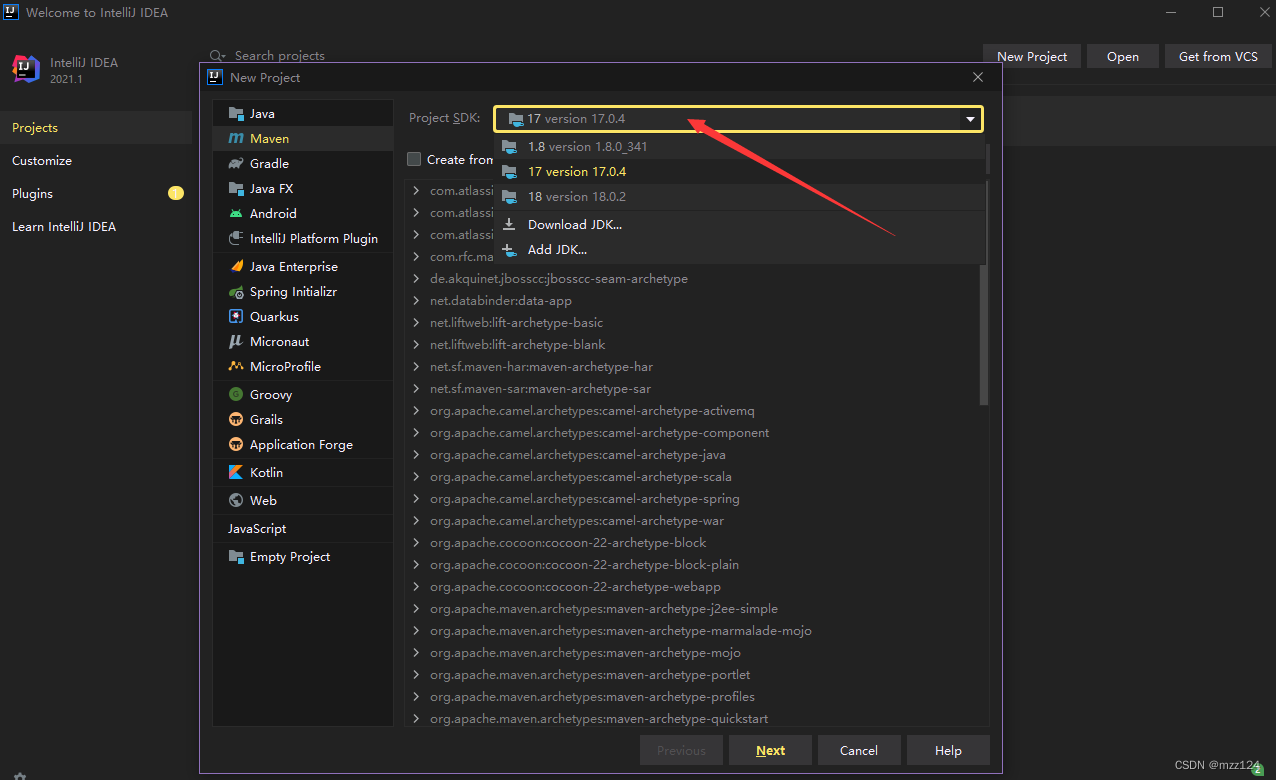Open Projects tab in welcome sidebar

point(96,127)
